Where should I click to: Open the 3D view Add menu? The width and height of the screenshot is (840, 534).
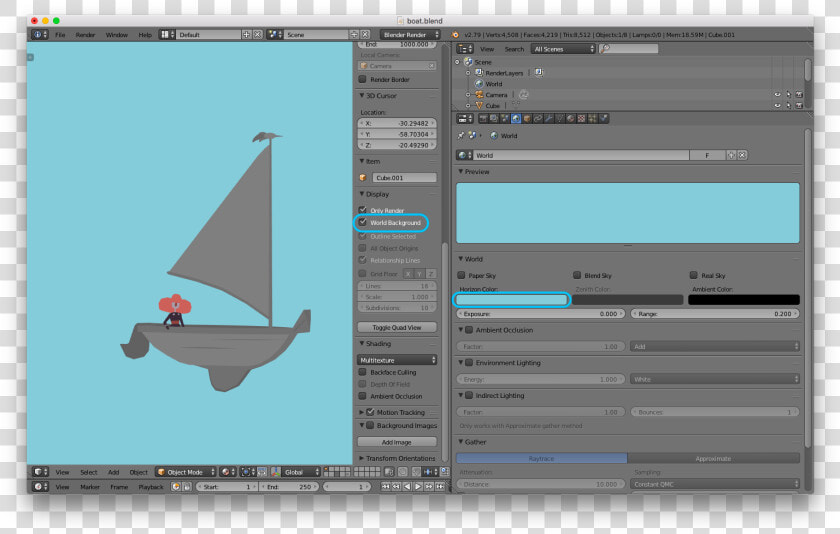tap(114, 472)
